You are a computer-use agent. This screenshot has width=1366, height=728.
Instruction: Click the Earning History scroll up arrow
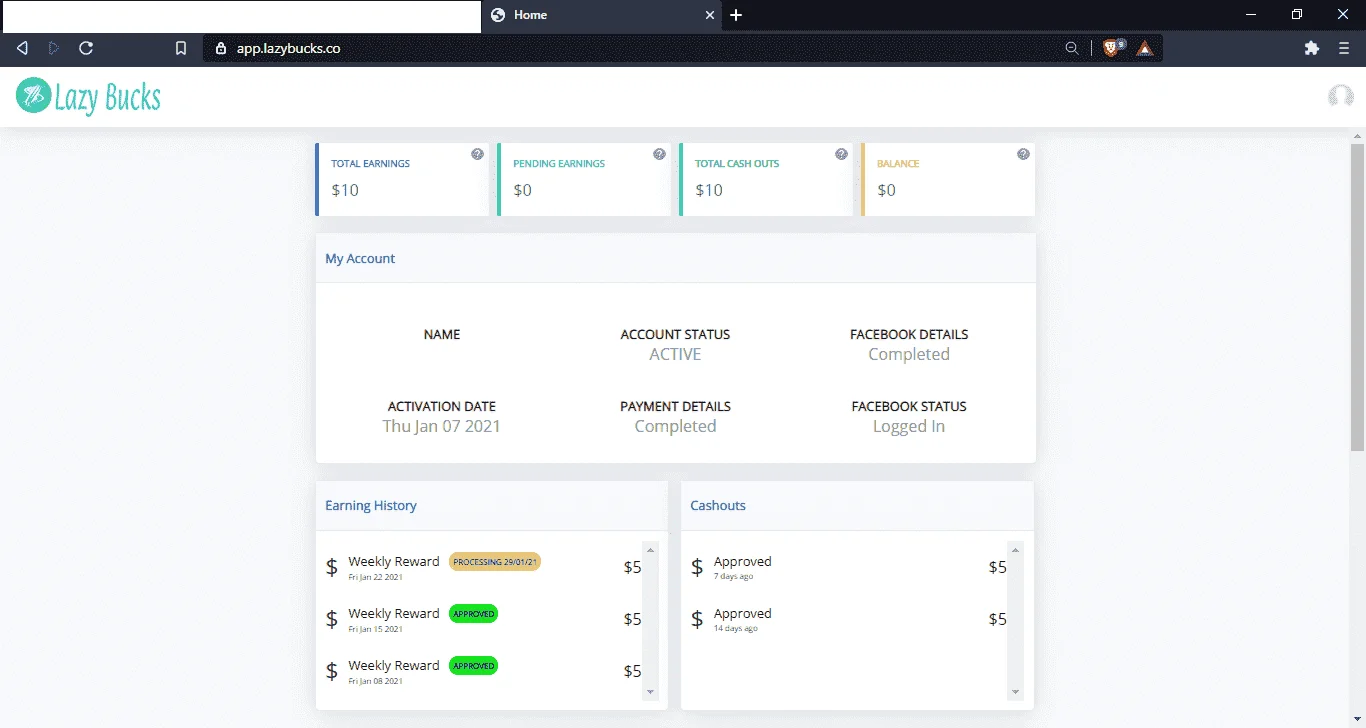coord(650,549)
